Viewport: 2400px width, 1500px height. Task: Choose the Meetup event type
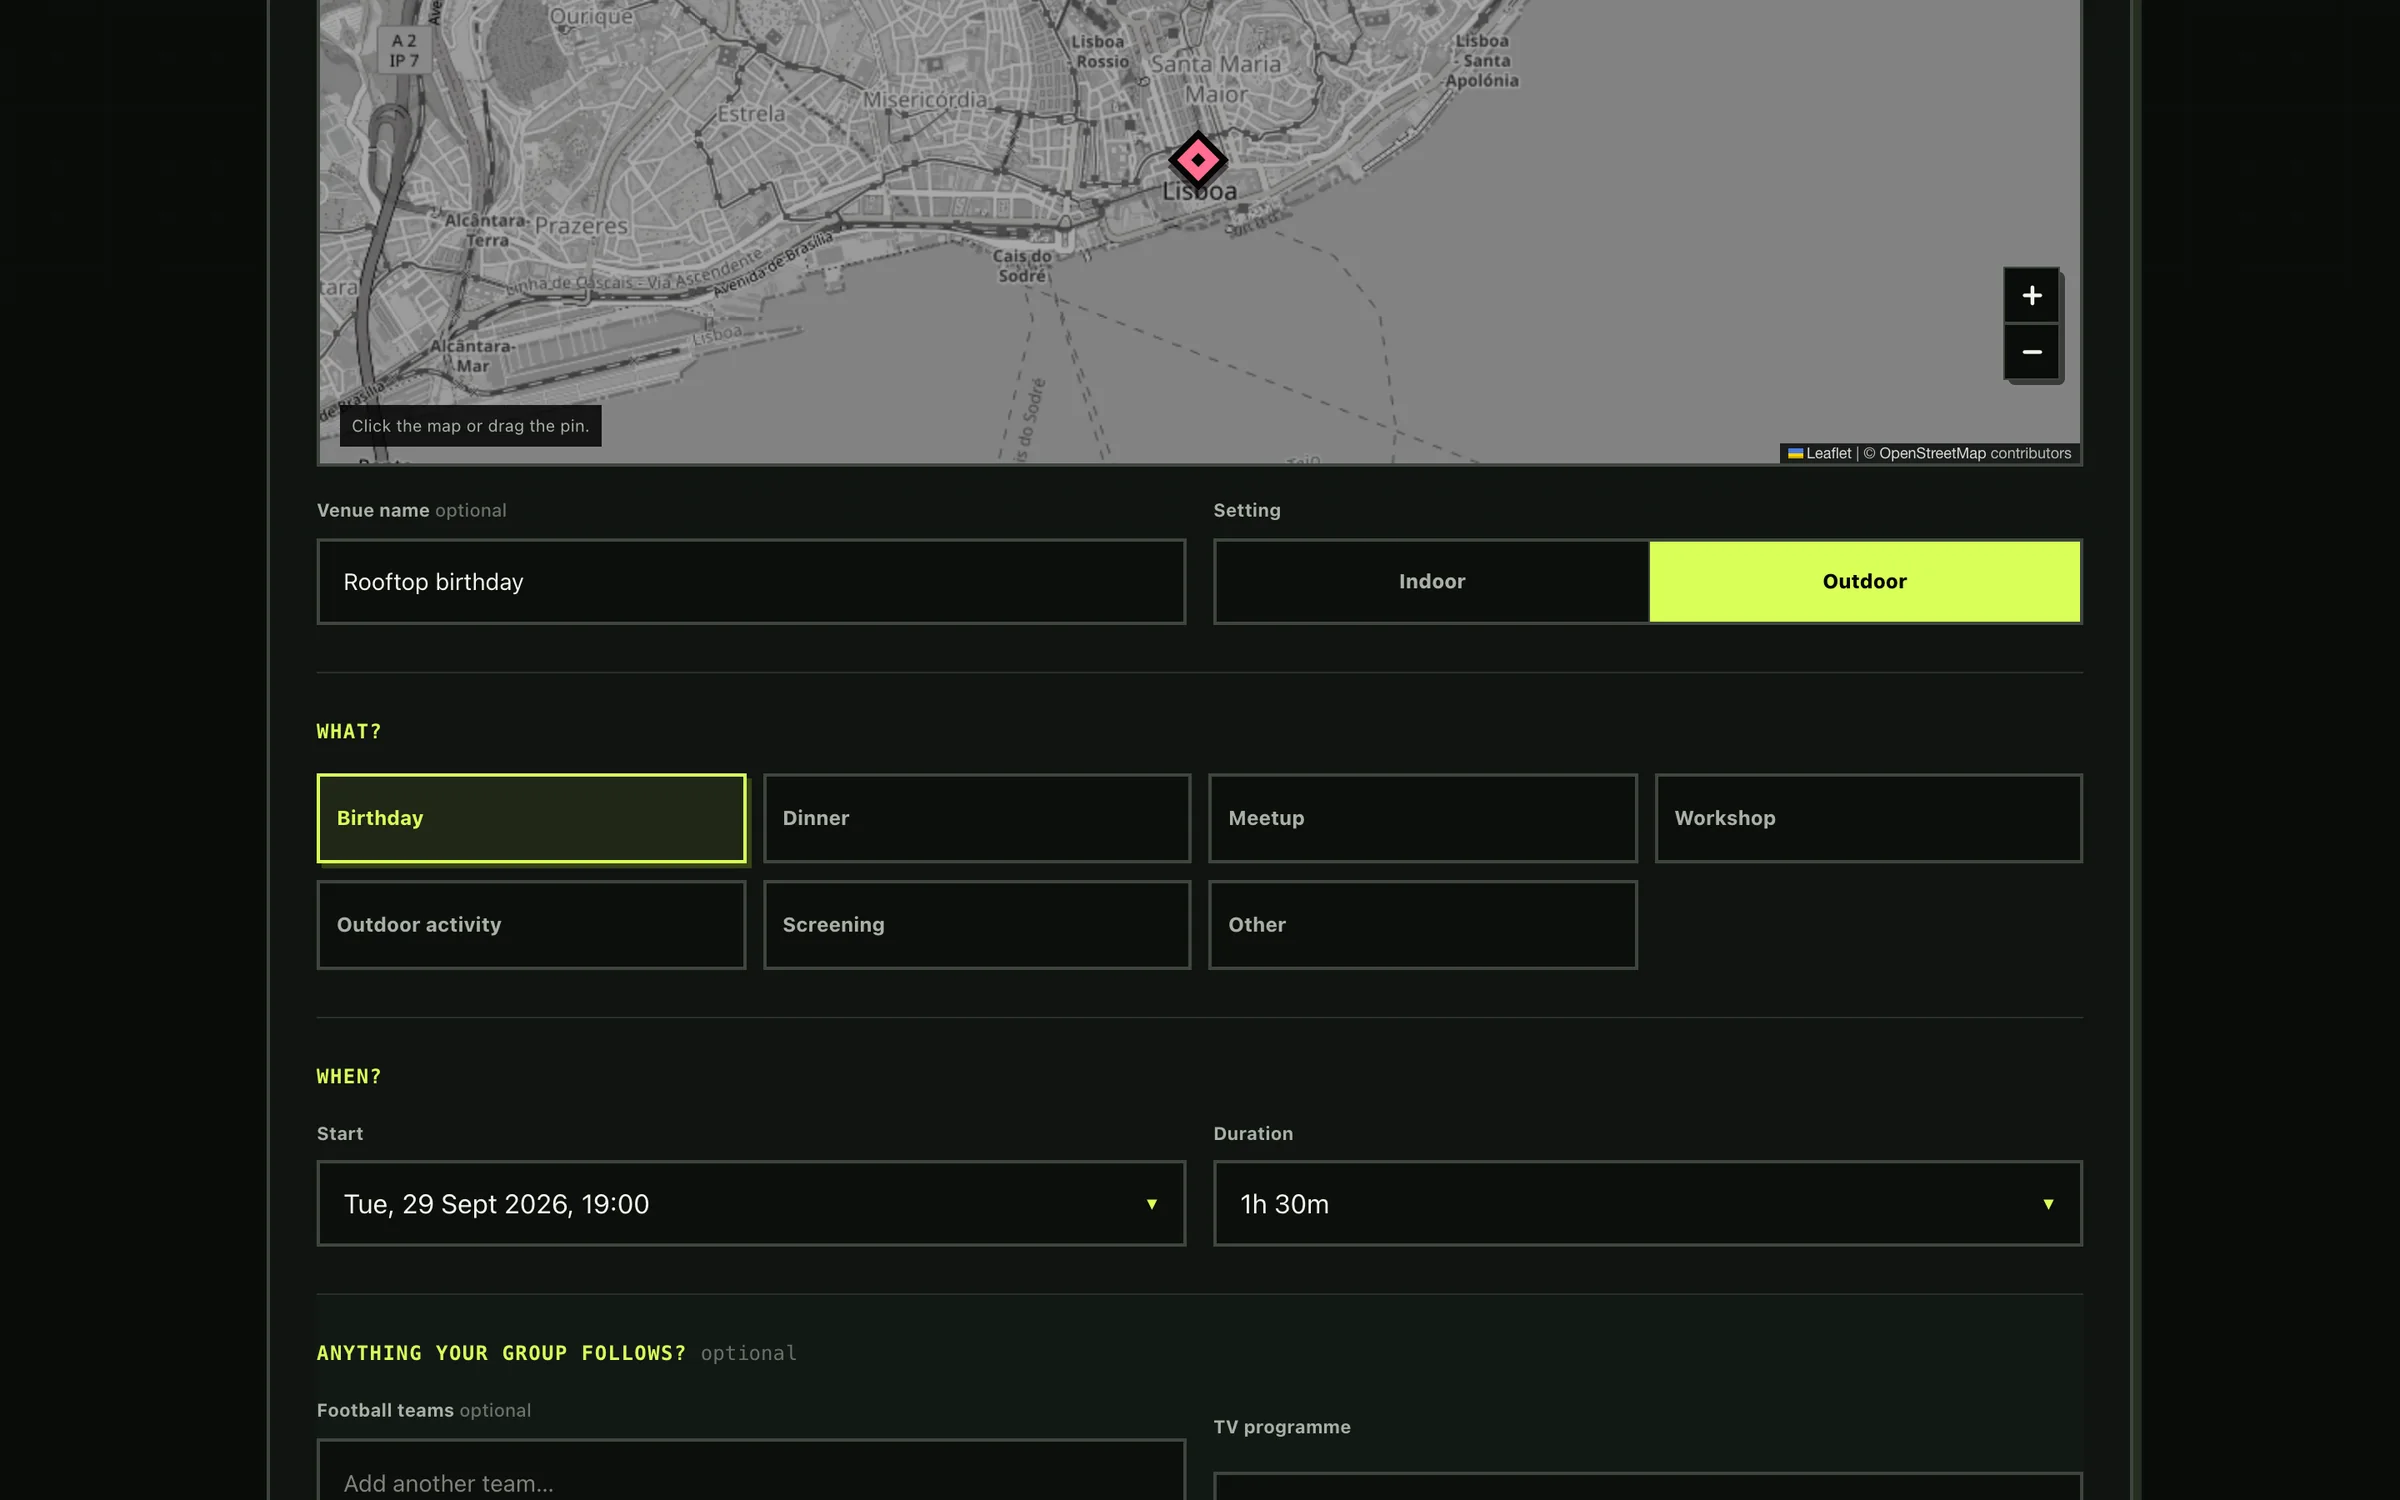[x=1422, y=818]
